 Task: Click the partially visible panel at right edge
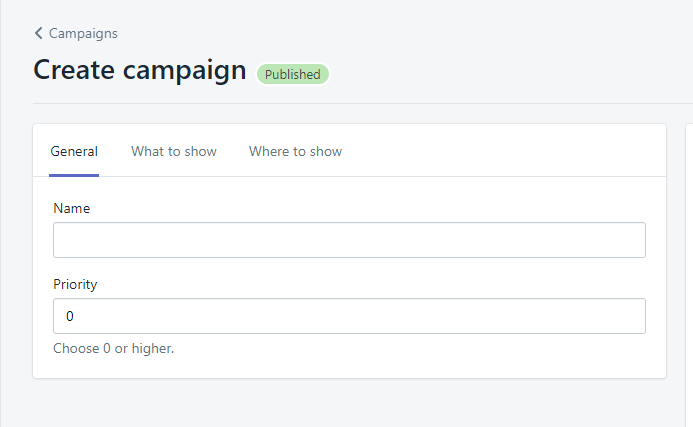click(x=689, y=274)
